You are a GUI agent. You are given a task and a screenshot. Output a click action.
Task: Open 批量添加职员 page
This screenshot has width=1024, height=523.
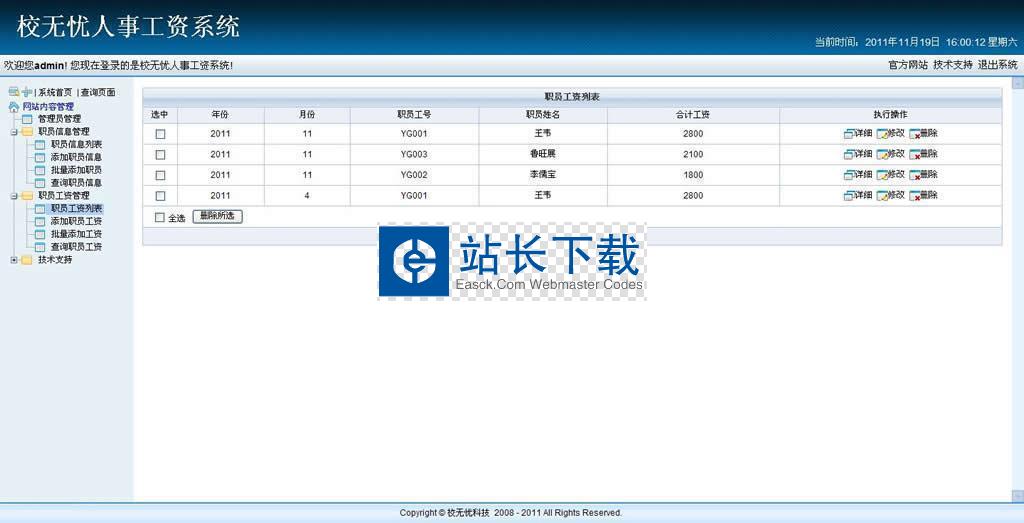pyautogui.click(x=76, y=170)
